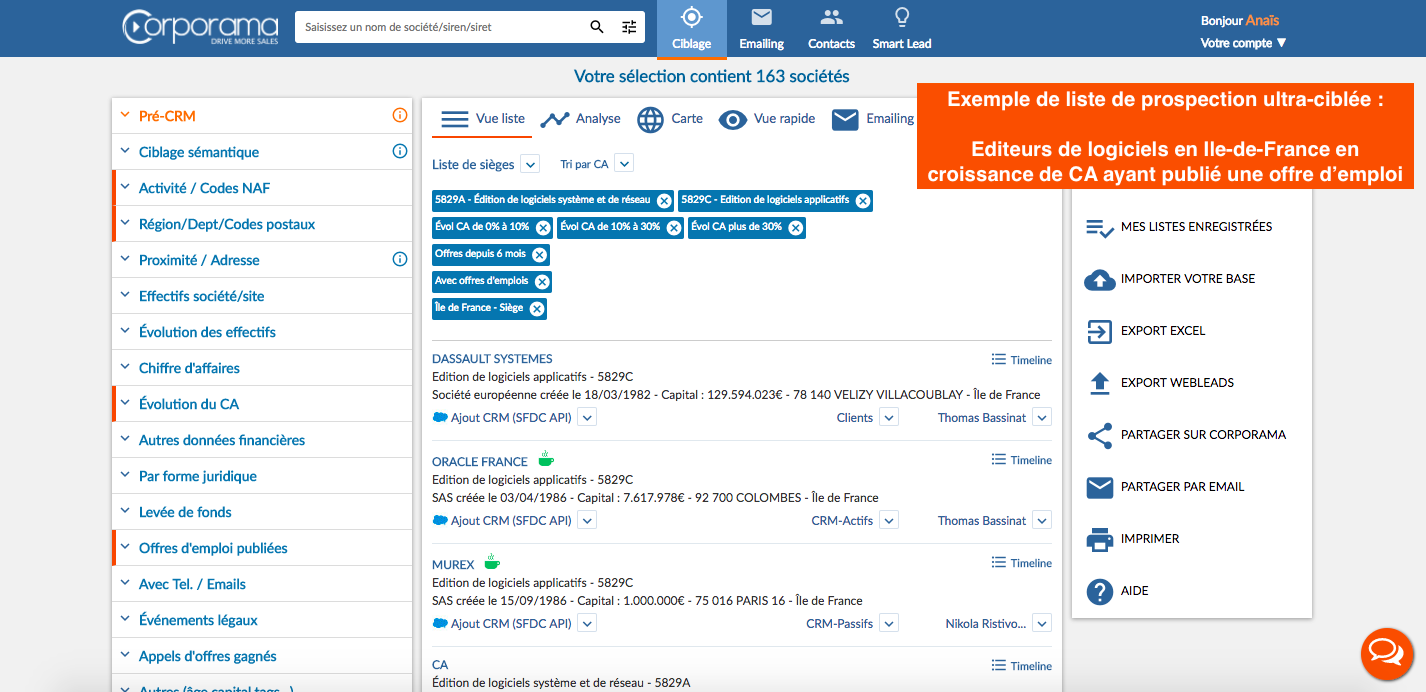This screenshot has width=1426, height=692.
Task: Click the Importer votre base cloud icon
Action: tap(1099, 280)
